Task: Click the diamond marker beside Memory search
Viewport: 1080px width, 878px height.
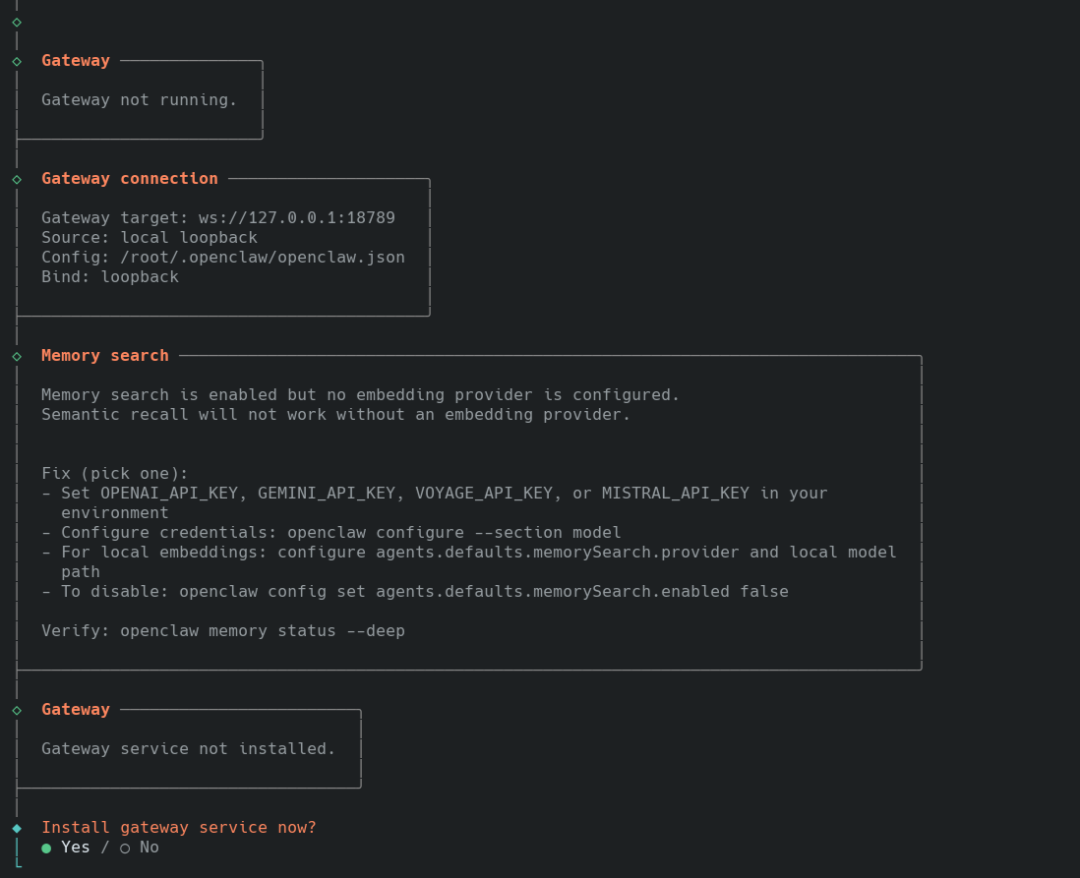Action: pos(17,356)
